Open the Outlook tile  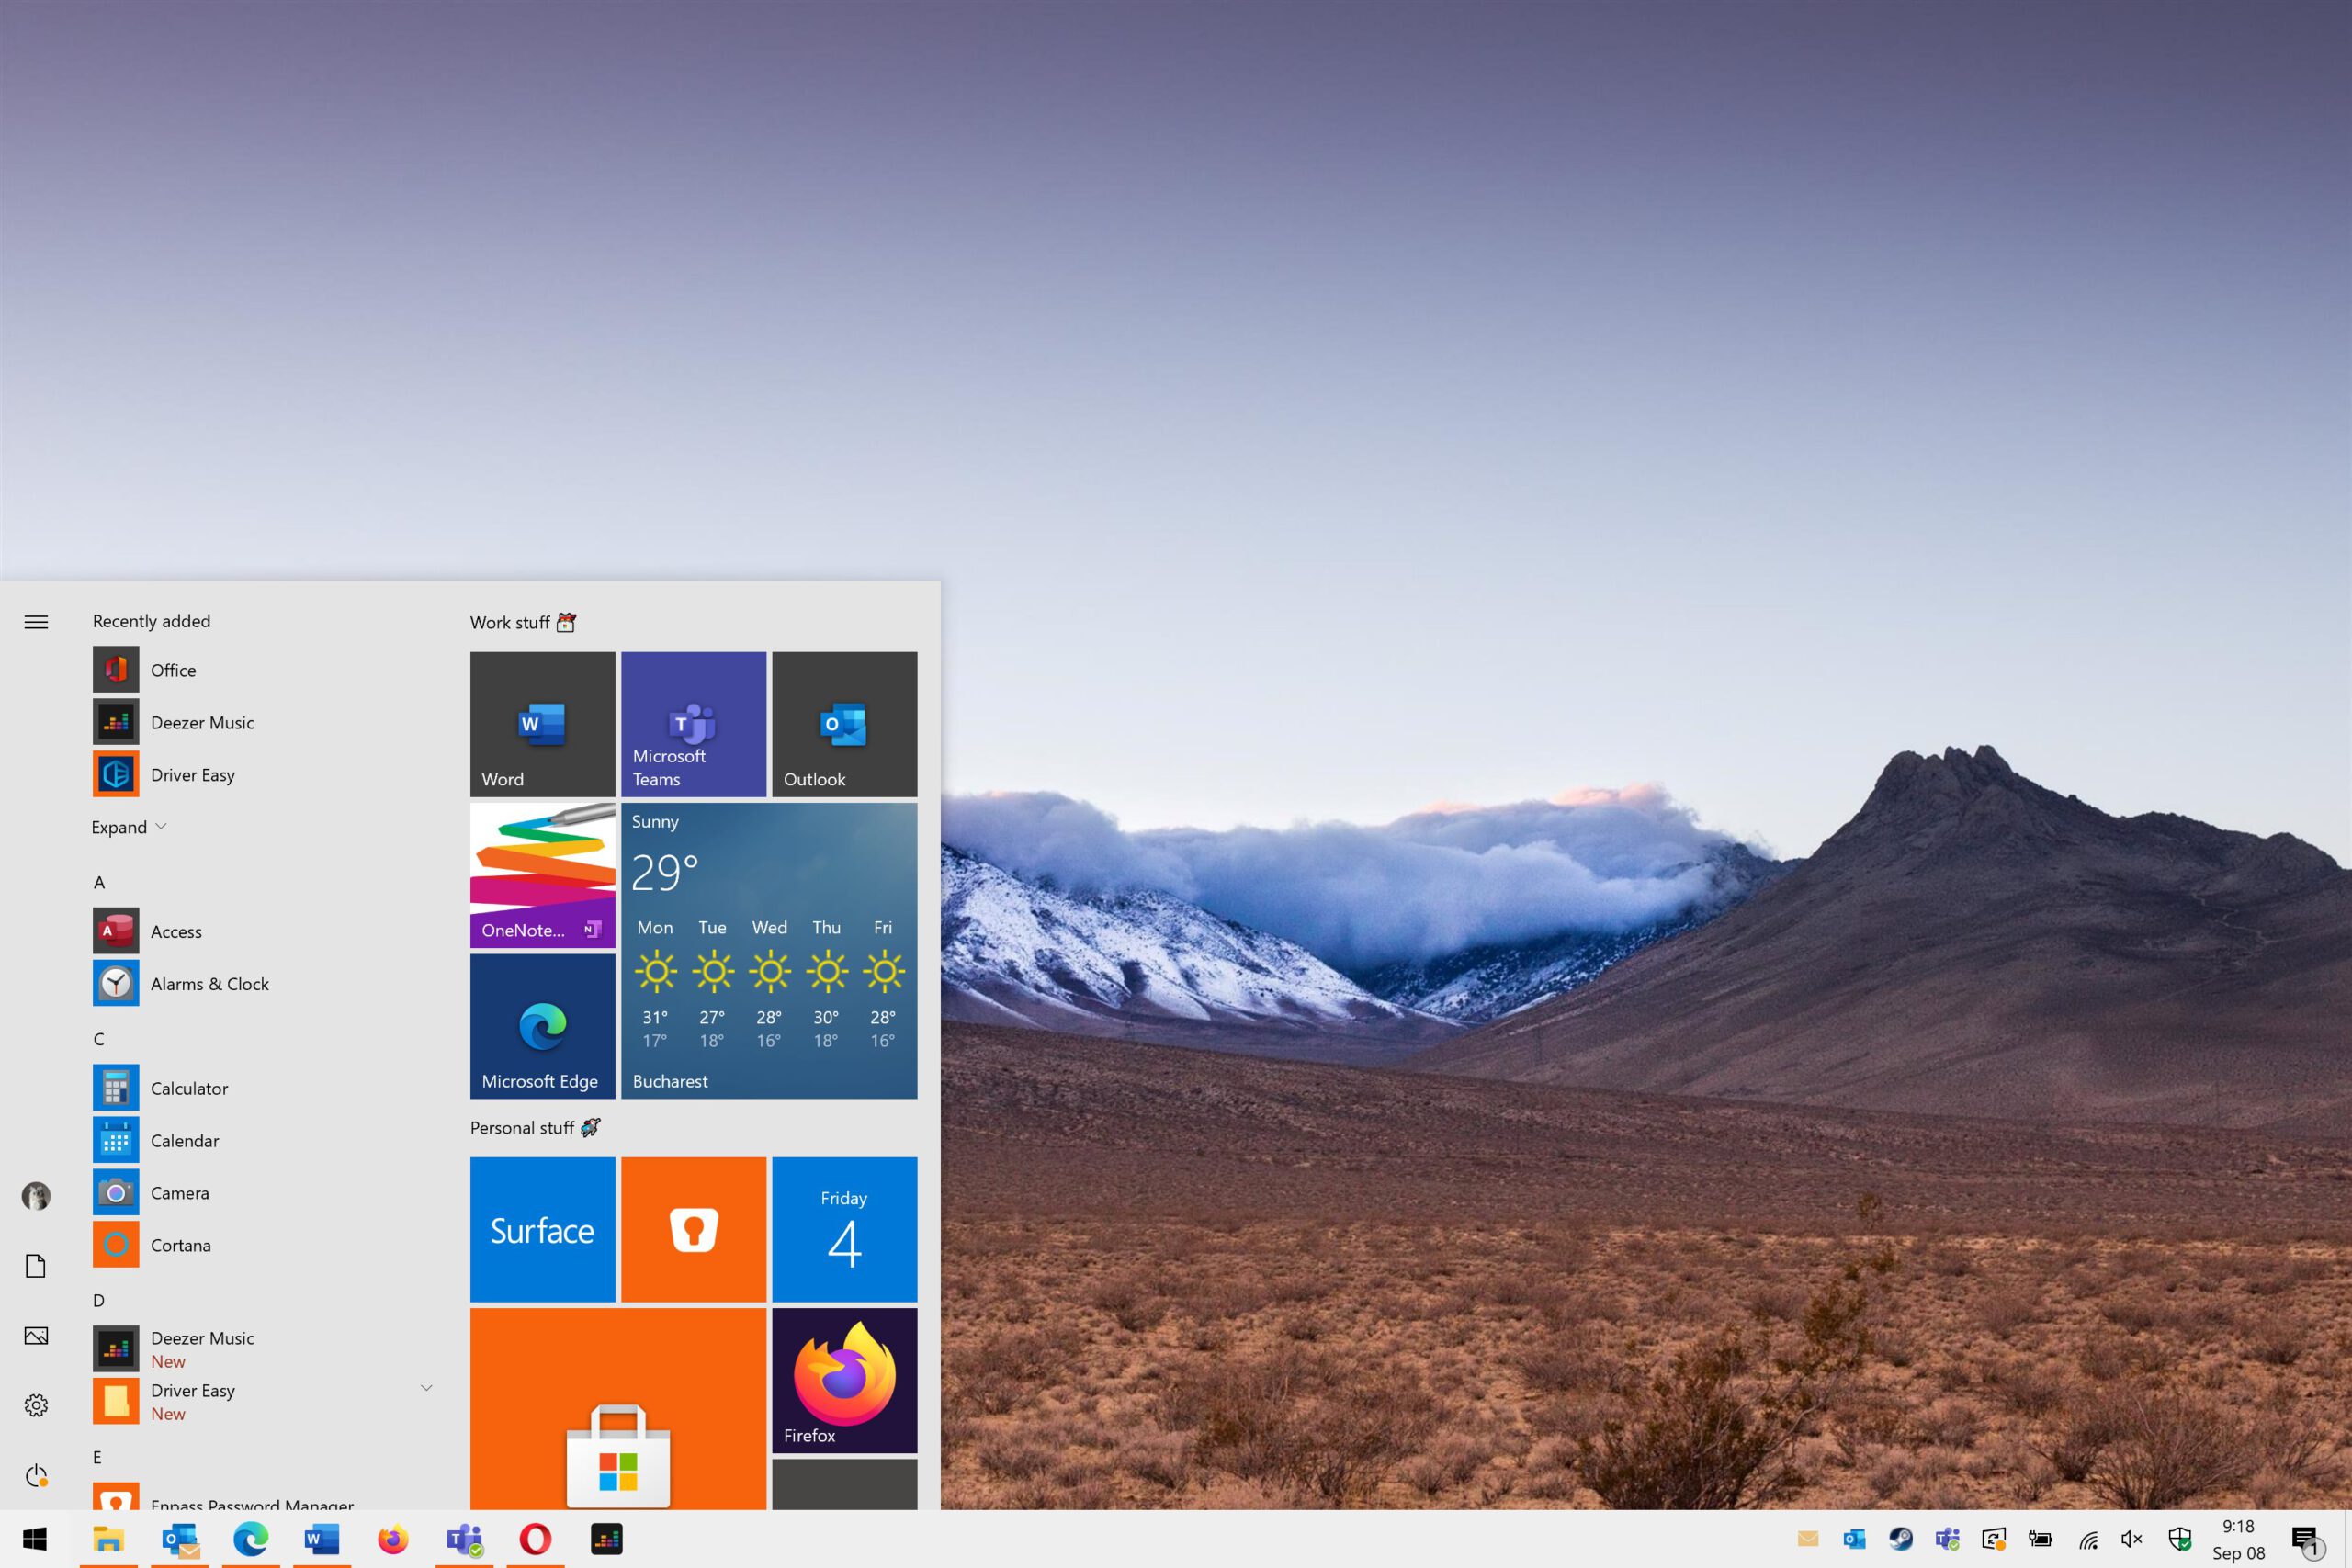844,723
